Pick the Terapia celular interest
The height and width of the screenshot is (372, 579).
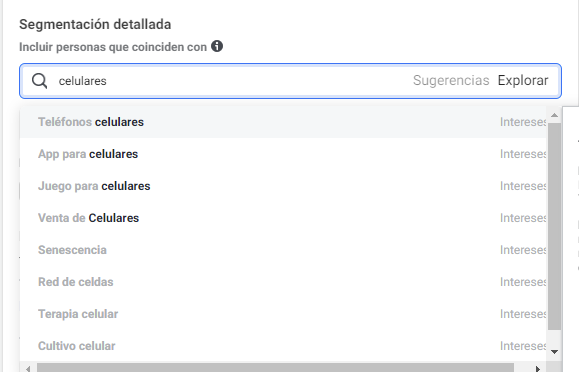pyautogui.click(x=283, y=314)
